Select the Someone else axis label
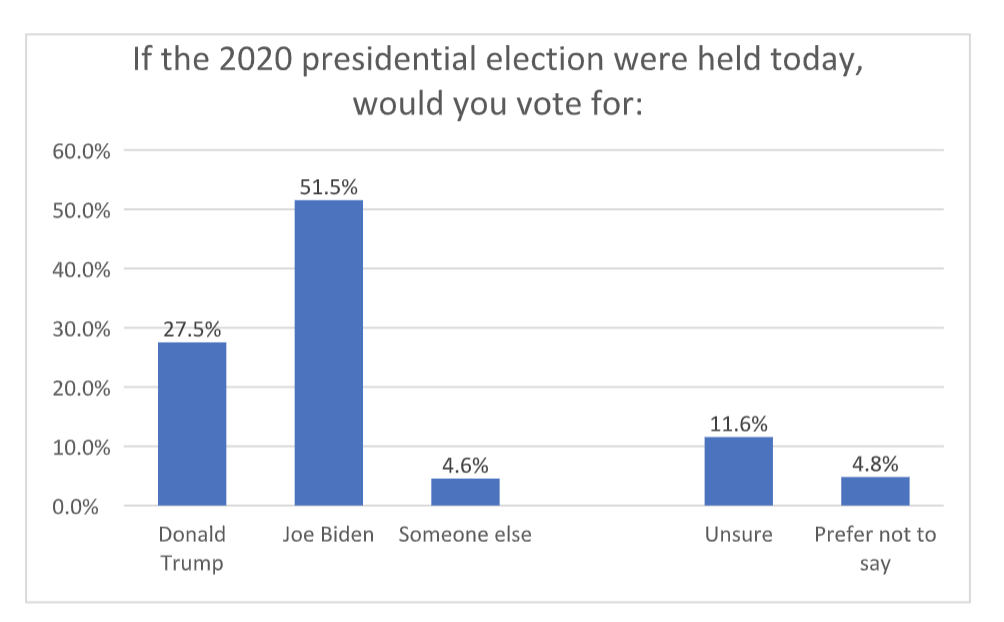Image resolution: width=1004 pixels, height=622 pixels. 465,534
